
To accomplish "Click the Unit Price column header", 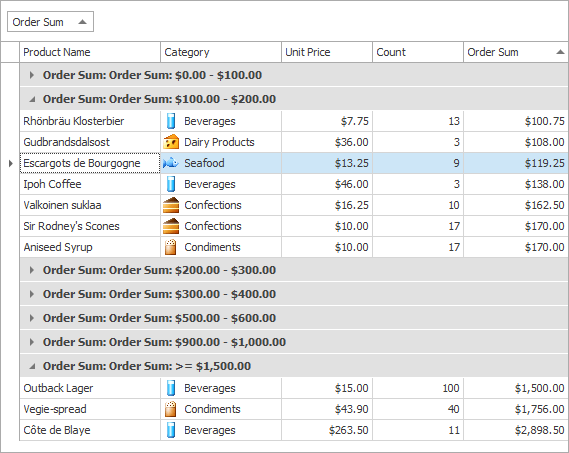I will 327,52.
